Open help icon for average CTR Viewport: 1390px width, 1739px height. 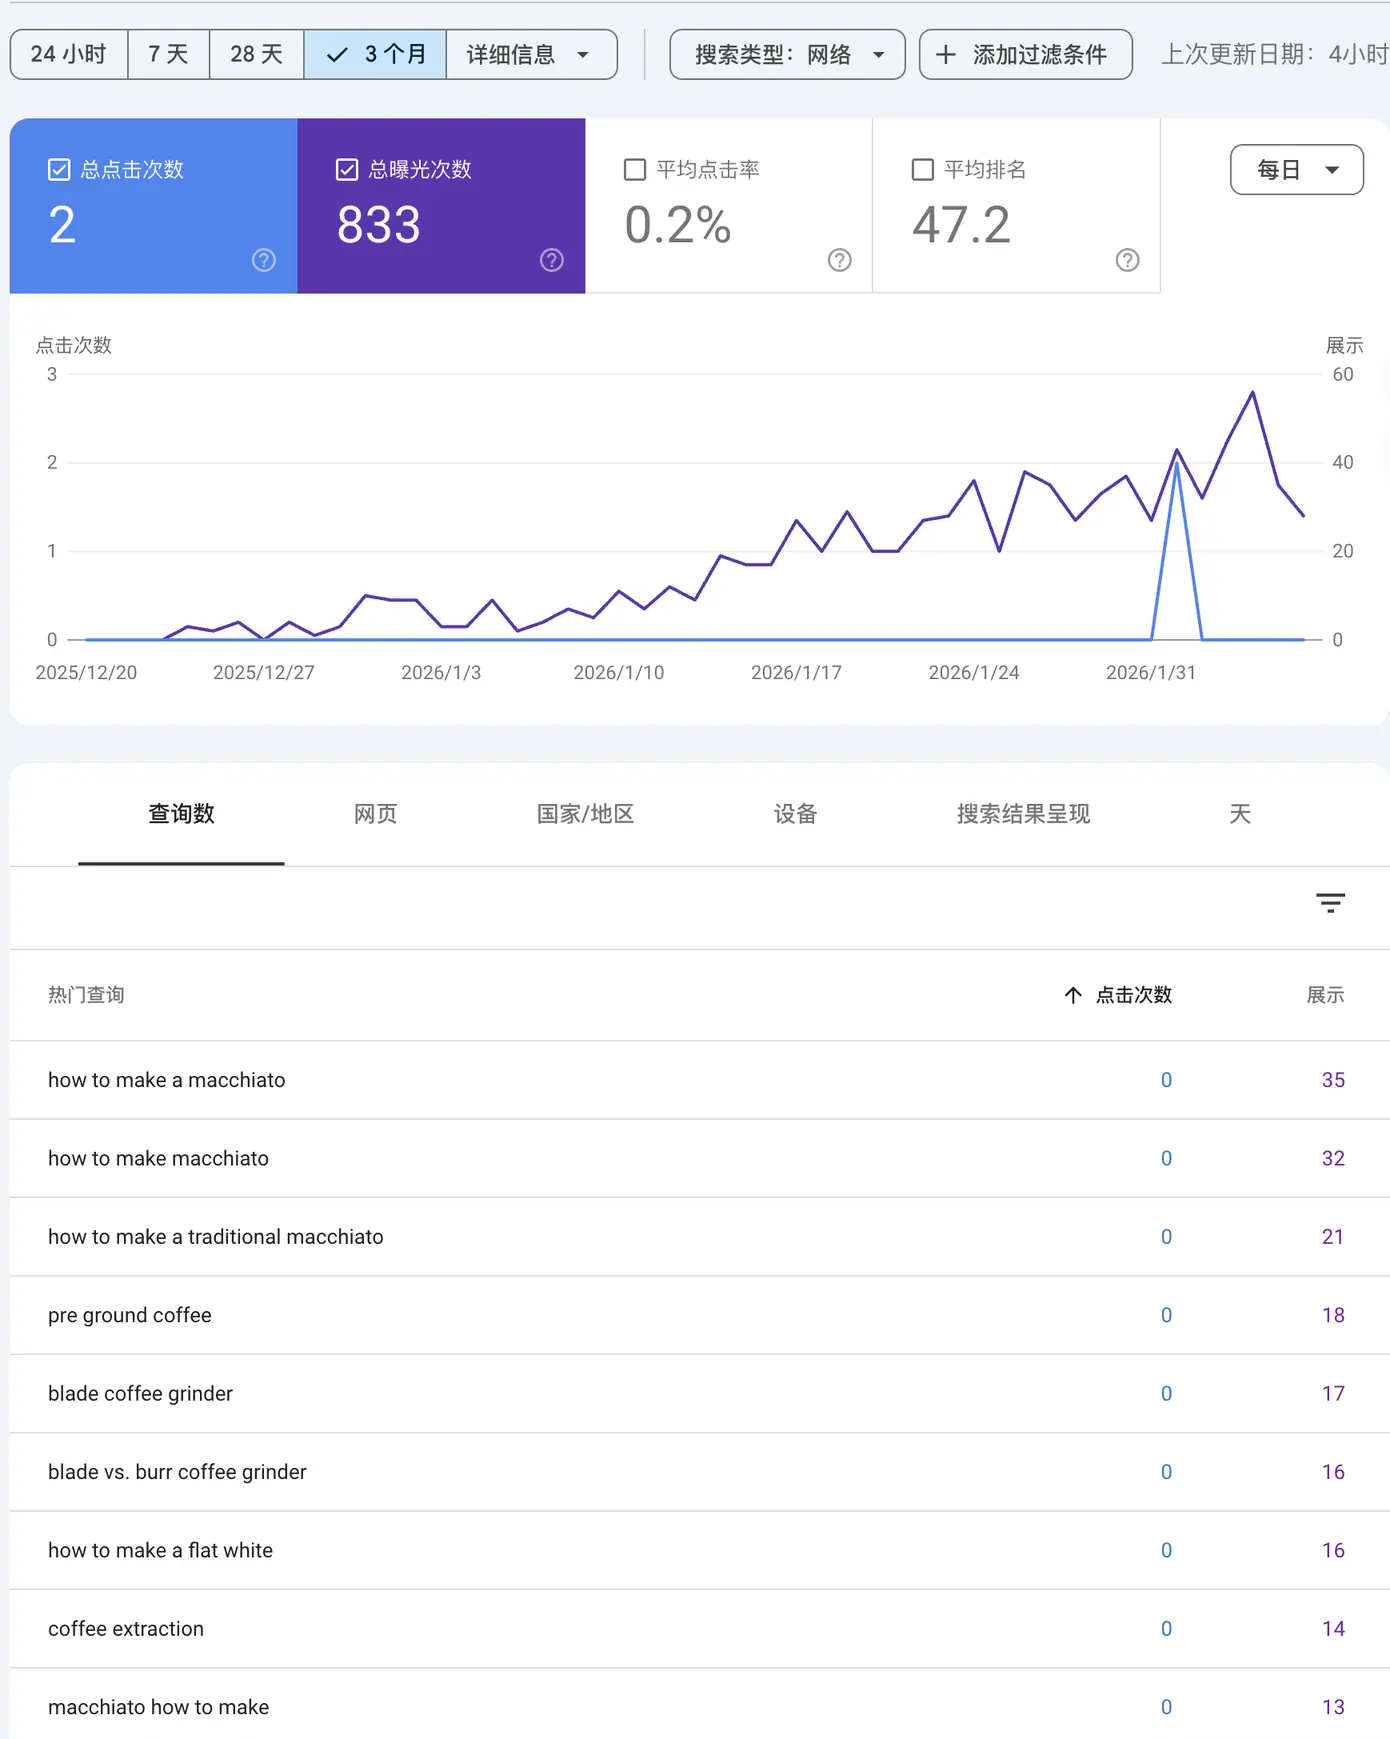point(840,260)
